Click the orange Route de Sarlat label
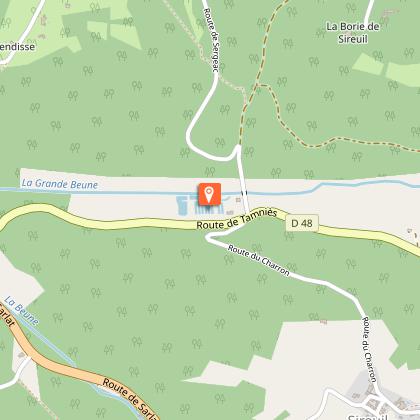 130,399
